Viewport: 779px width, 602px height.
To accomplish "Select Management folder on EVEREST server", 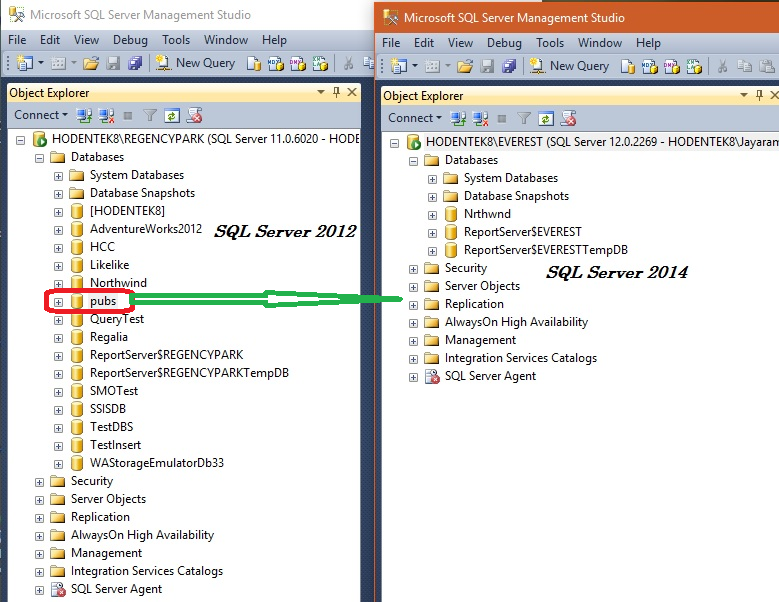I will [480, 340].
